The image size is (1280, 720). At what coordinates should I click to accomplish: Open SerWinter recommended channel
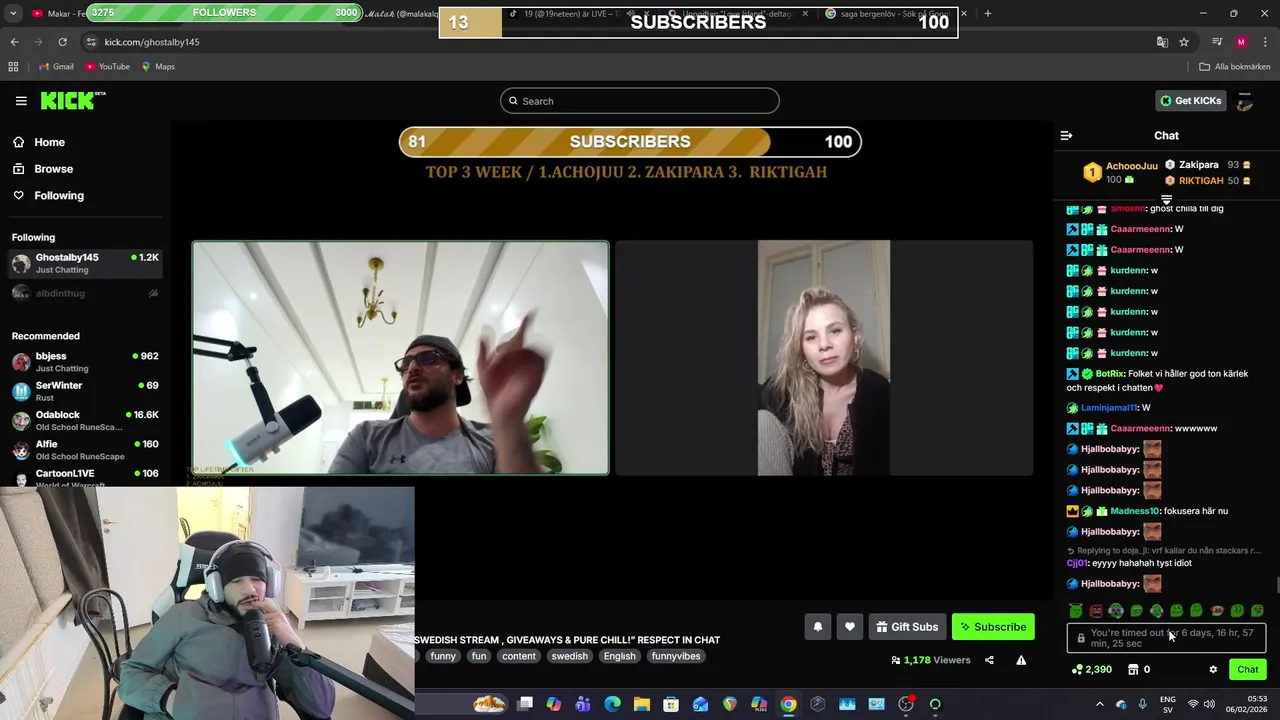coord(85,391)
